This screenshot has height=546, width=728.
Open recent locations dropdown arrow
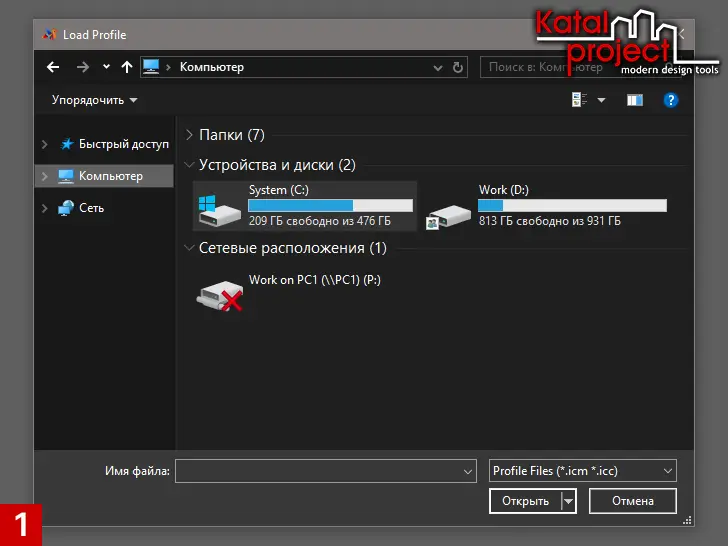coord(106,67)
